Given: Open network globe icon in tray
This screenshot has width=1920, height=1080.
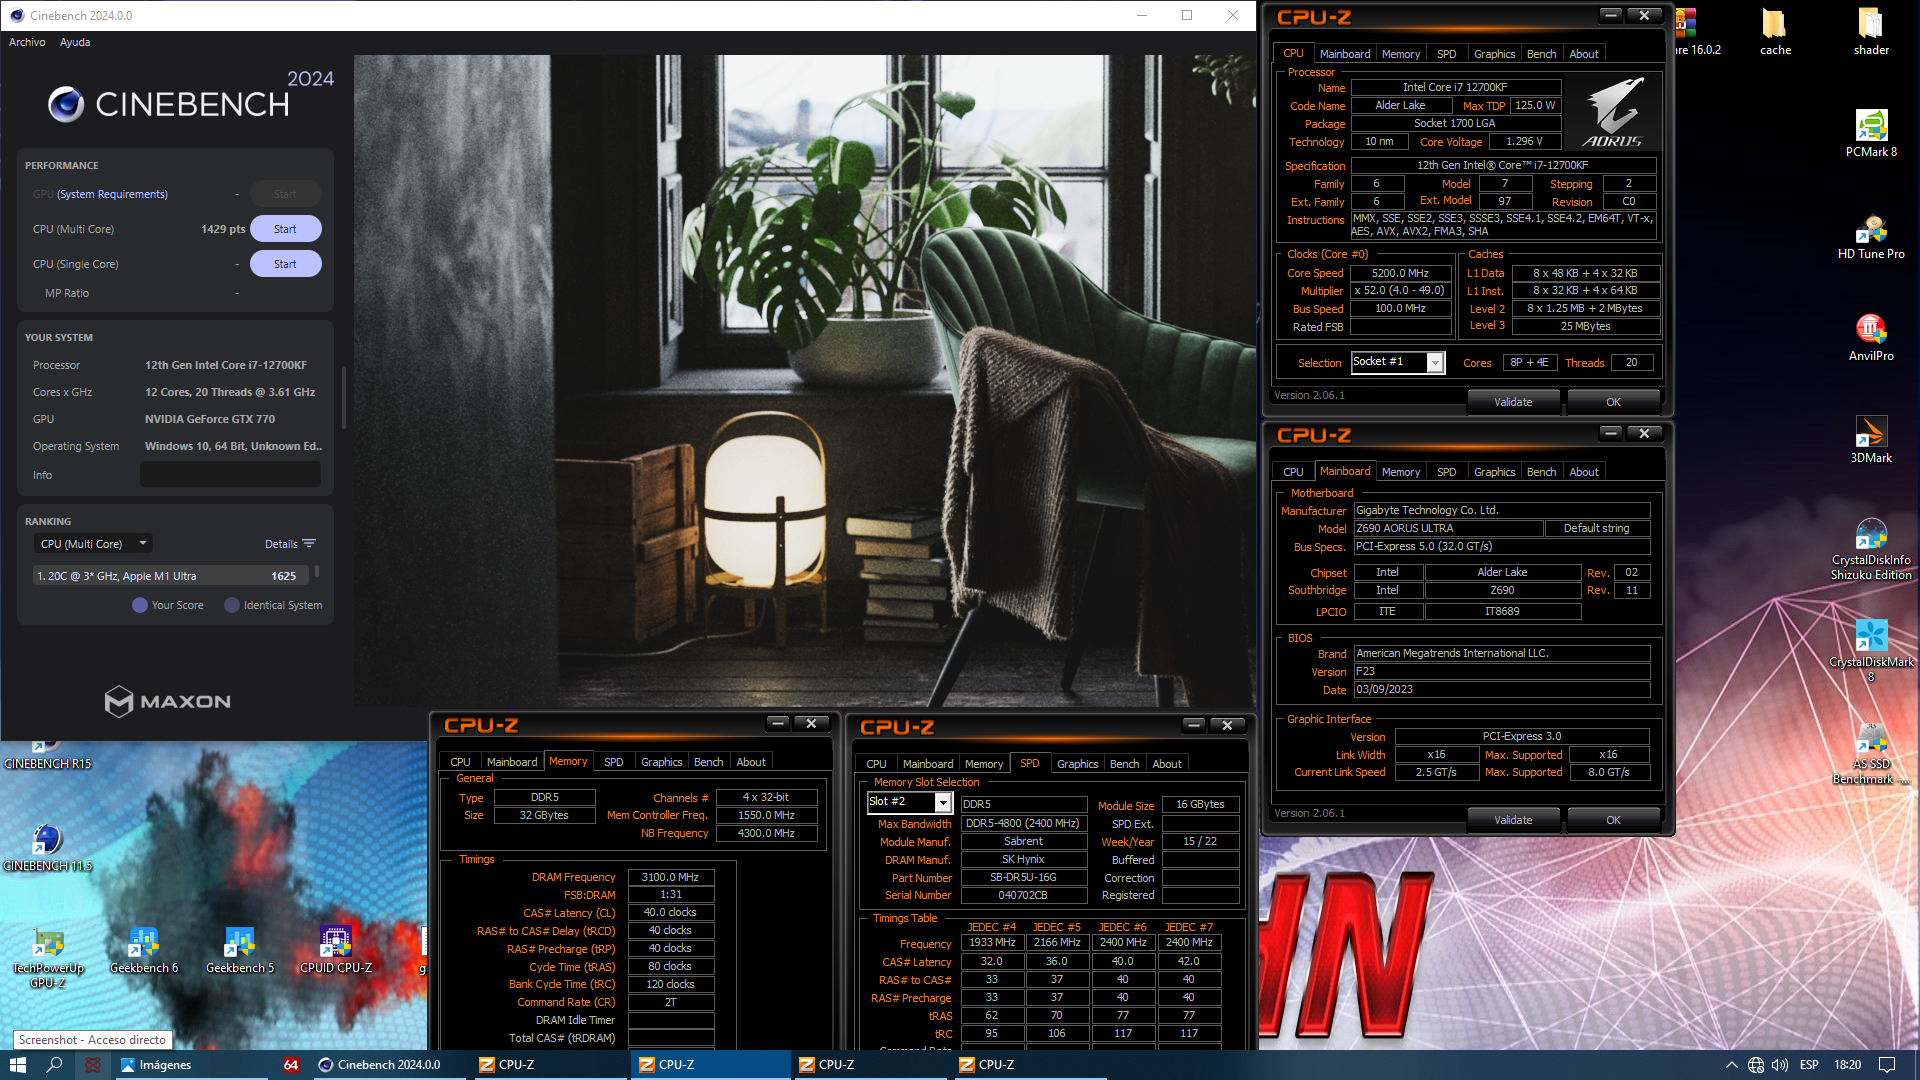Looking at the screenshot, I should [x=1756, y=1065].
